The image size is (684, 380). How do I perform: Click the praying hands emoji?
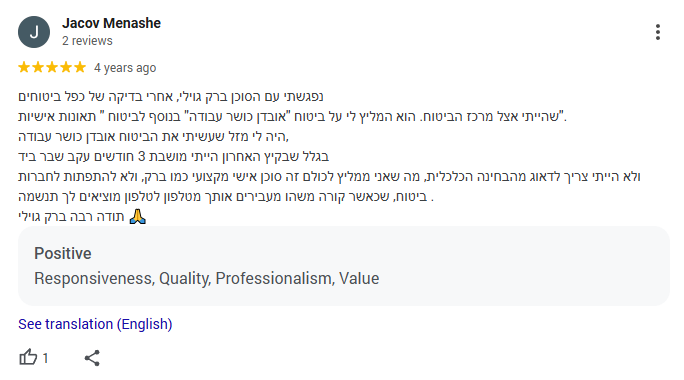click(137, 216)
